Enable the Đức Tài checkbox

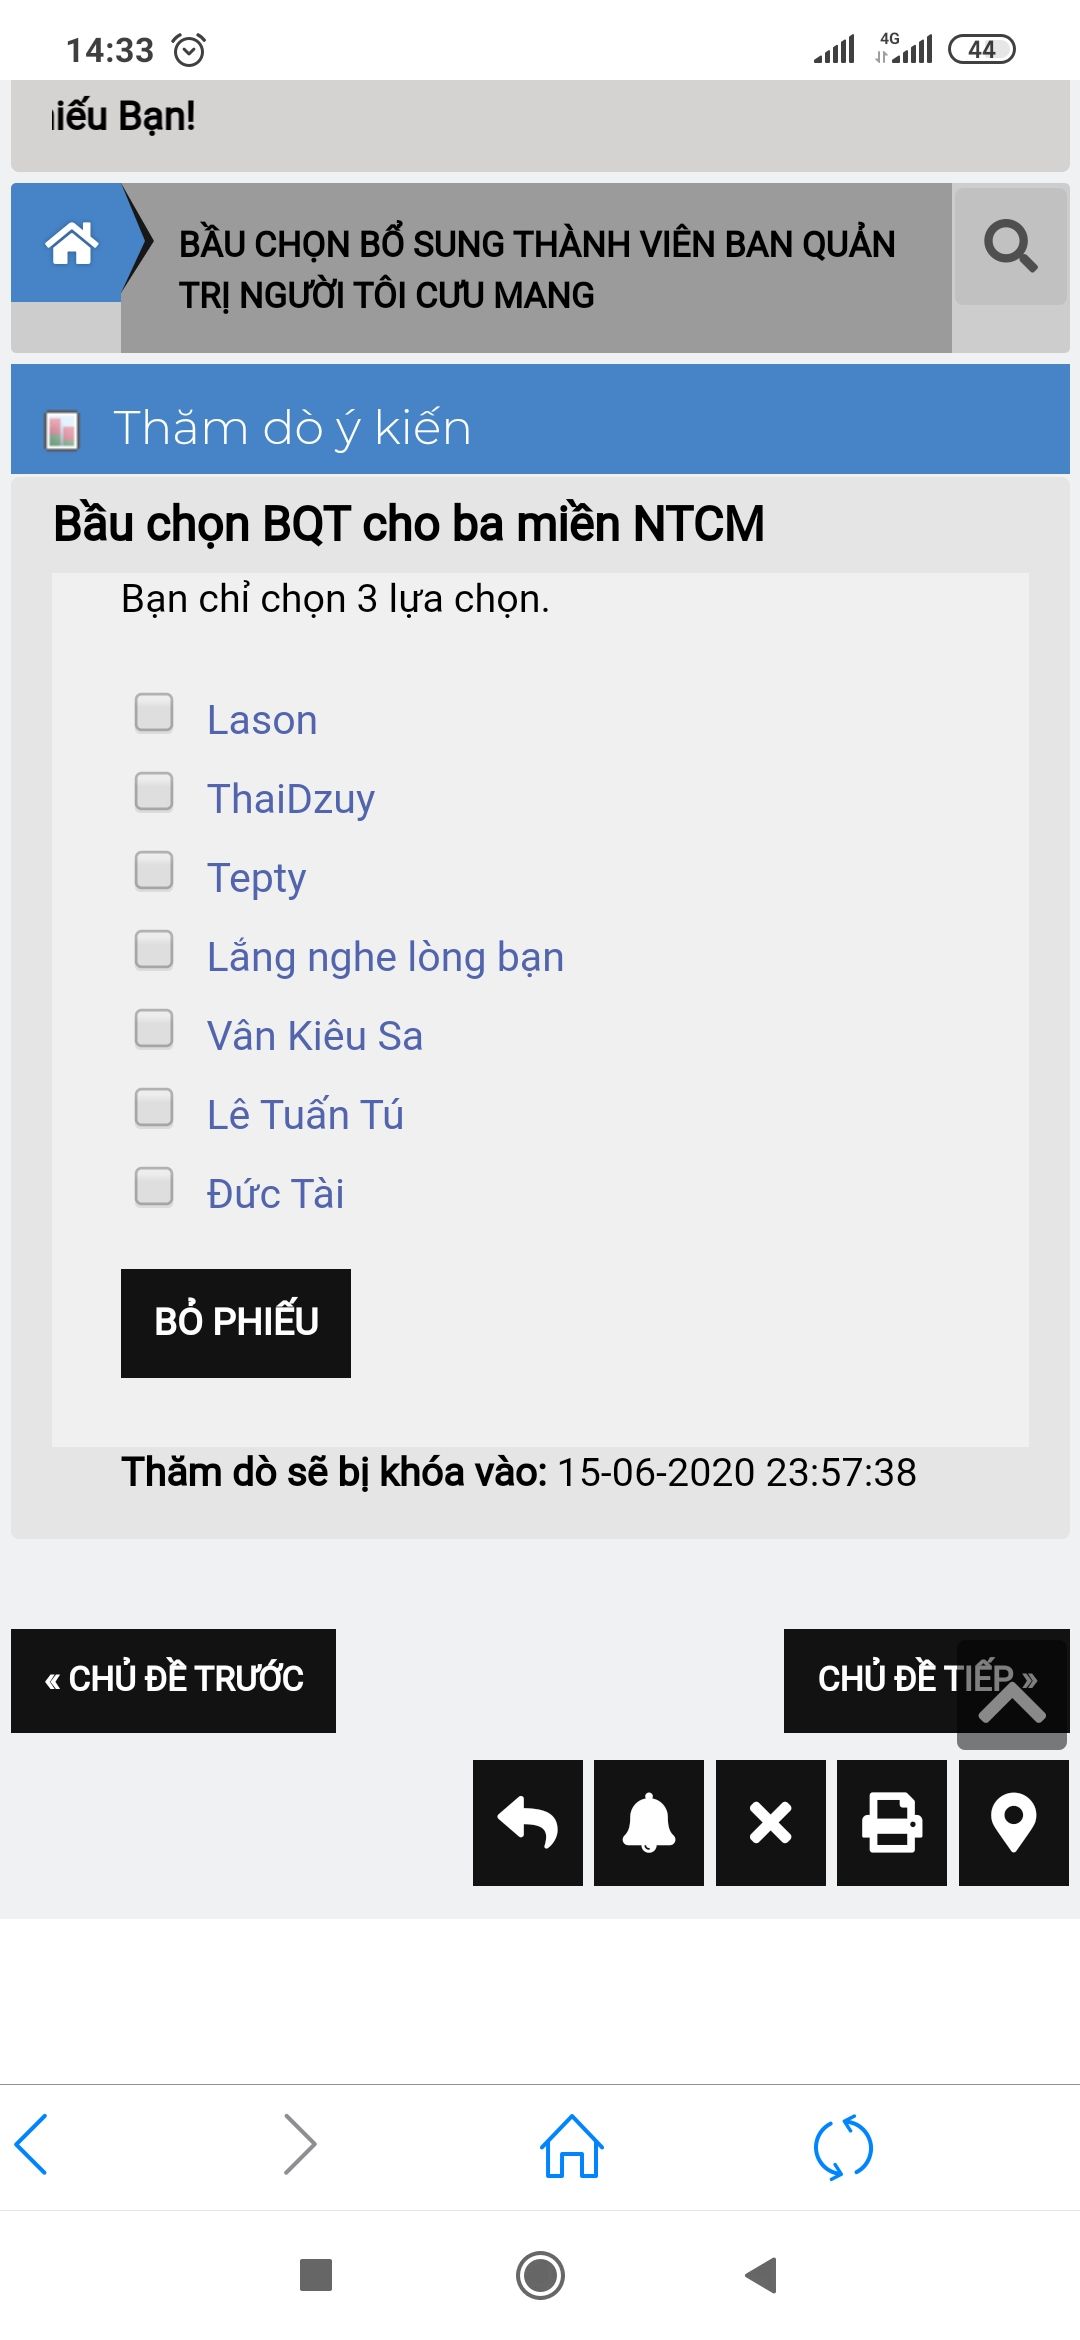pos(154,1187)
